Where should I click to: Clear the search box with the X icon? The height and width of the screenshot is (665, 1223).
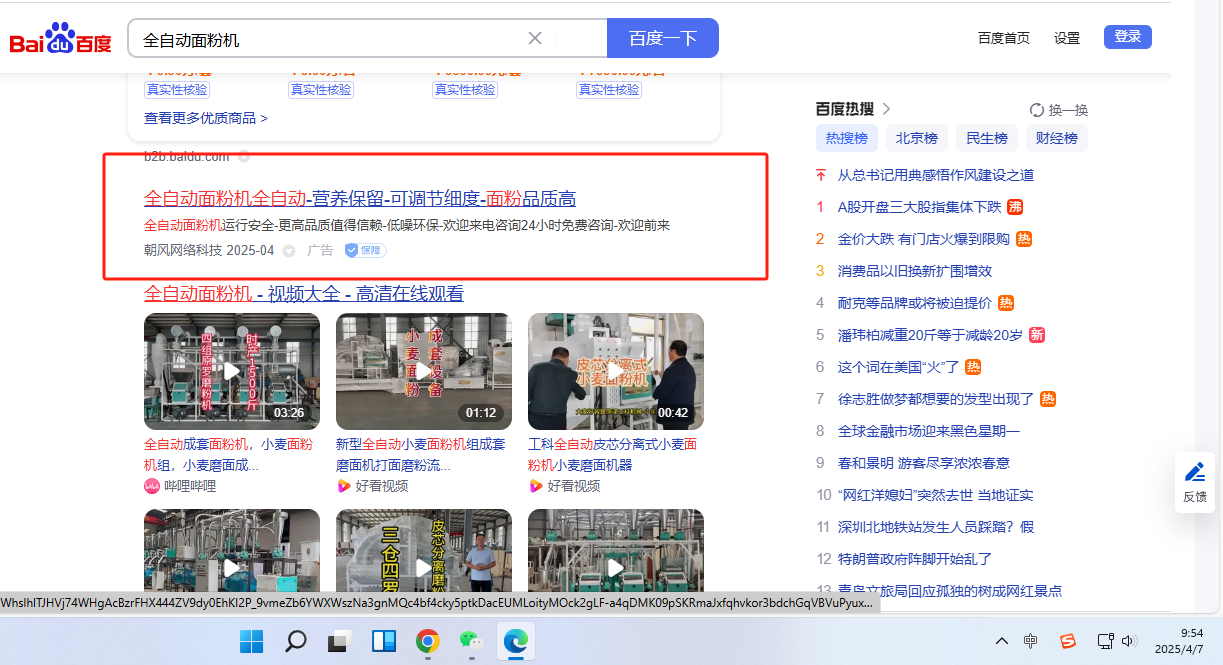point(535,38)
